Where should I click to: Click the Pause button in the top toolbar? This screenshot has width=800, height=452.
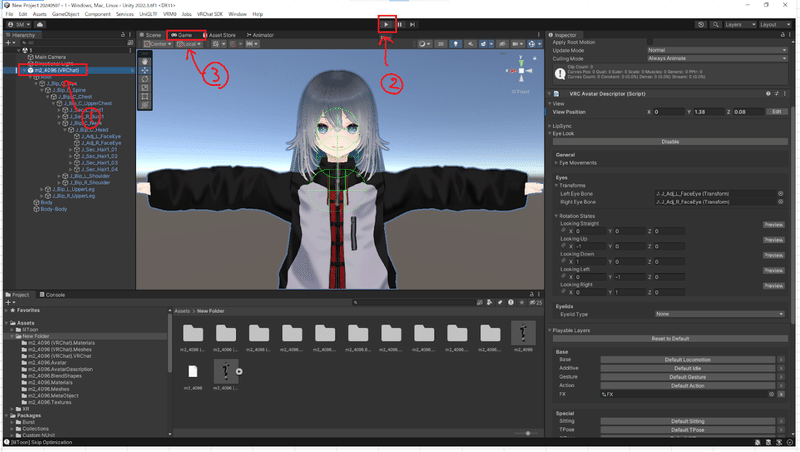click(399, 24)
